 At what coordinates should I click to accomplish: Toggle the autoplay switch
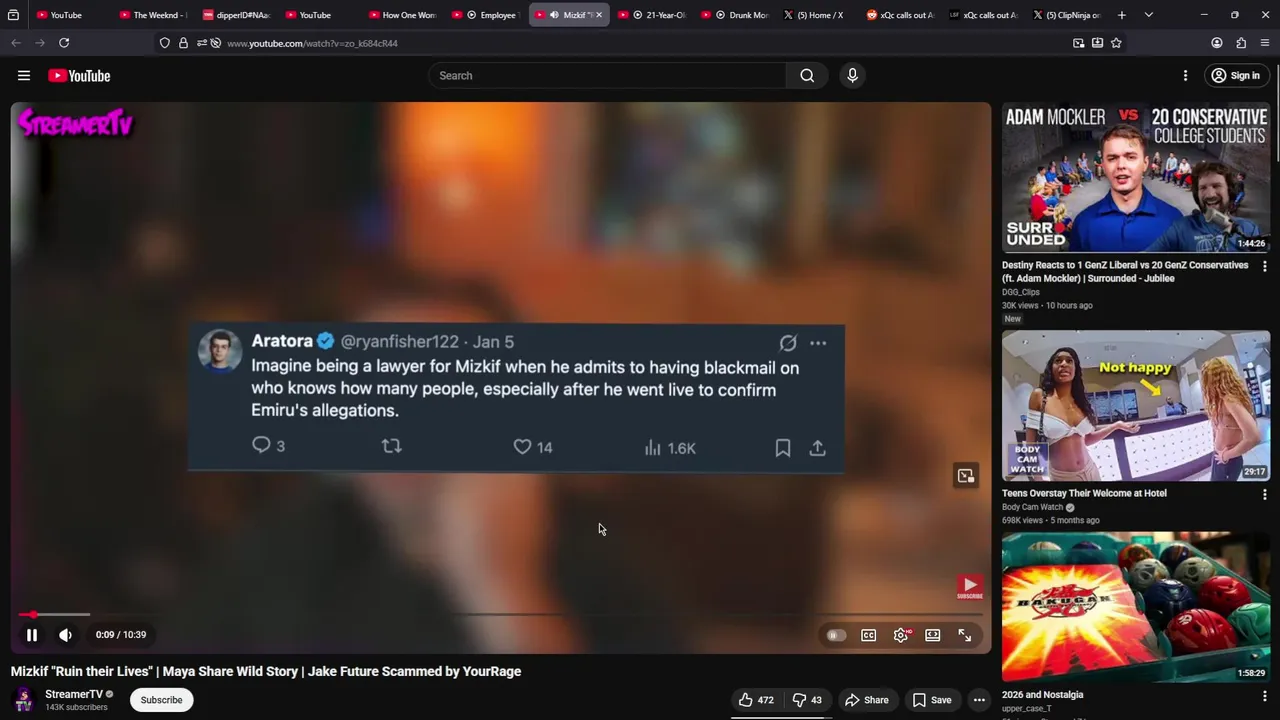[835, 635]
